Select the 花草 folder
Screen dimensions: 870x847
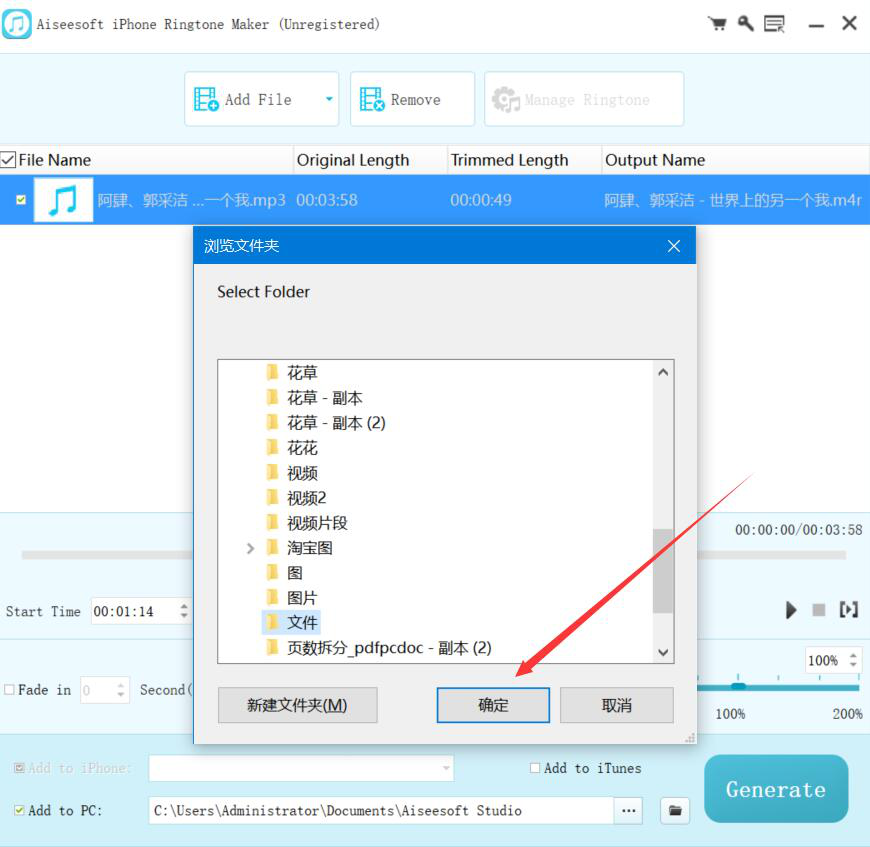[x=302, y=373]
